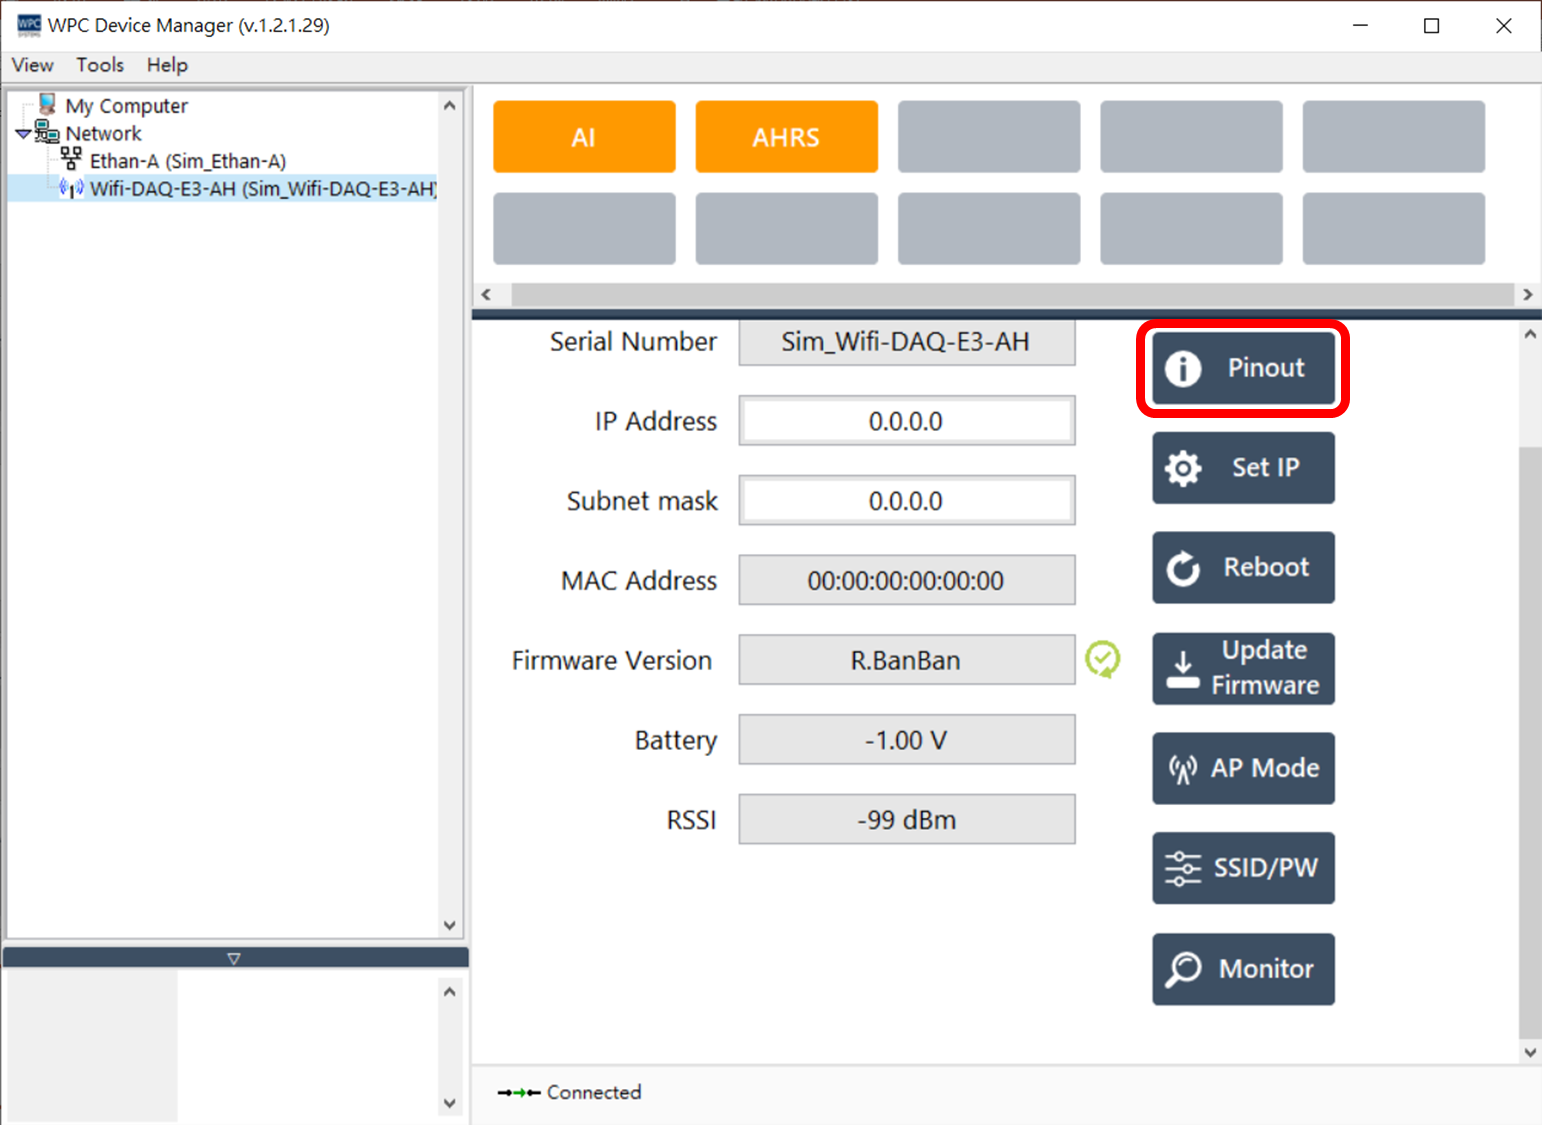Image resolution: width=1542 pixels, height=1125 pixels.
Task: Select the AI module button
Action: click(x=584, y=137)
